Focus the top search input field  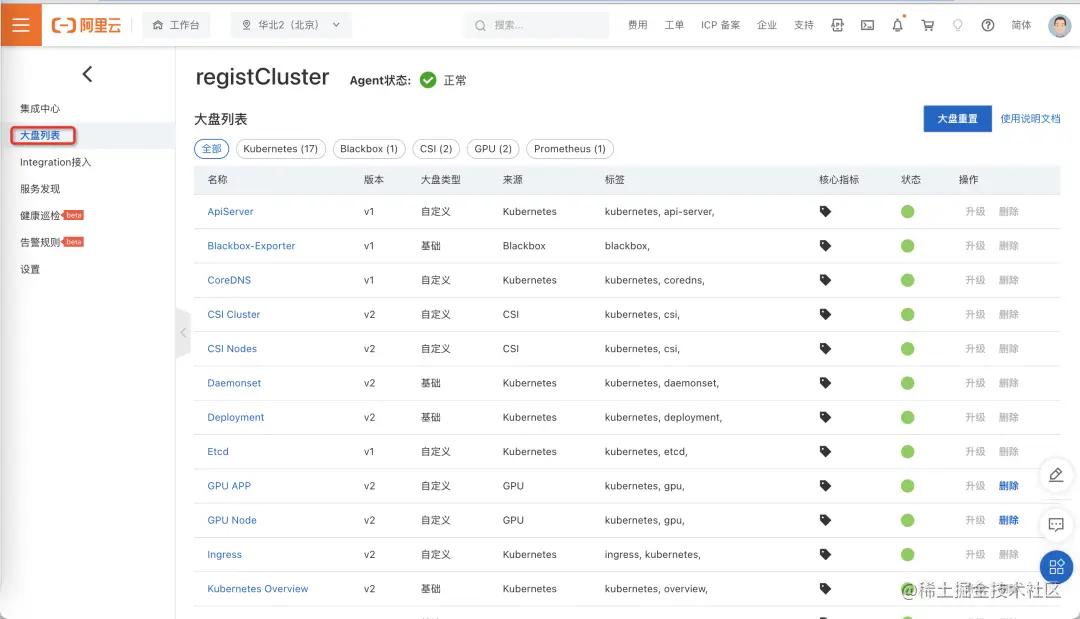point(537,25)
